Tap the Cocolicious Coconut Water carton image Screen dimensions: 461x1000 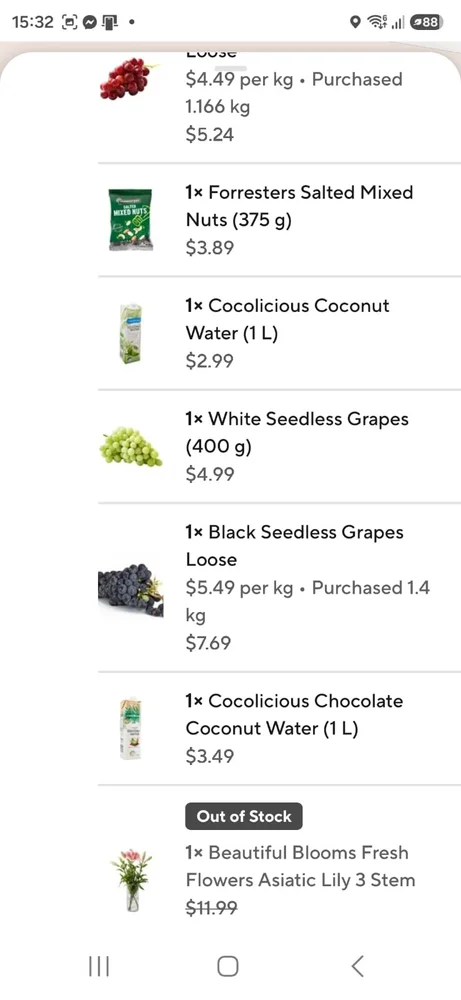(x=130, y=334)
